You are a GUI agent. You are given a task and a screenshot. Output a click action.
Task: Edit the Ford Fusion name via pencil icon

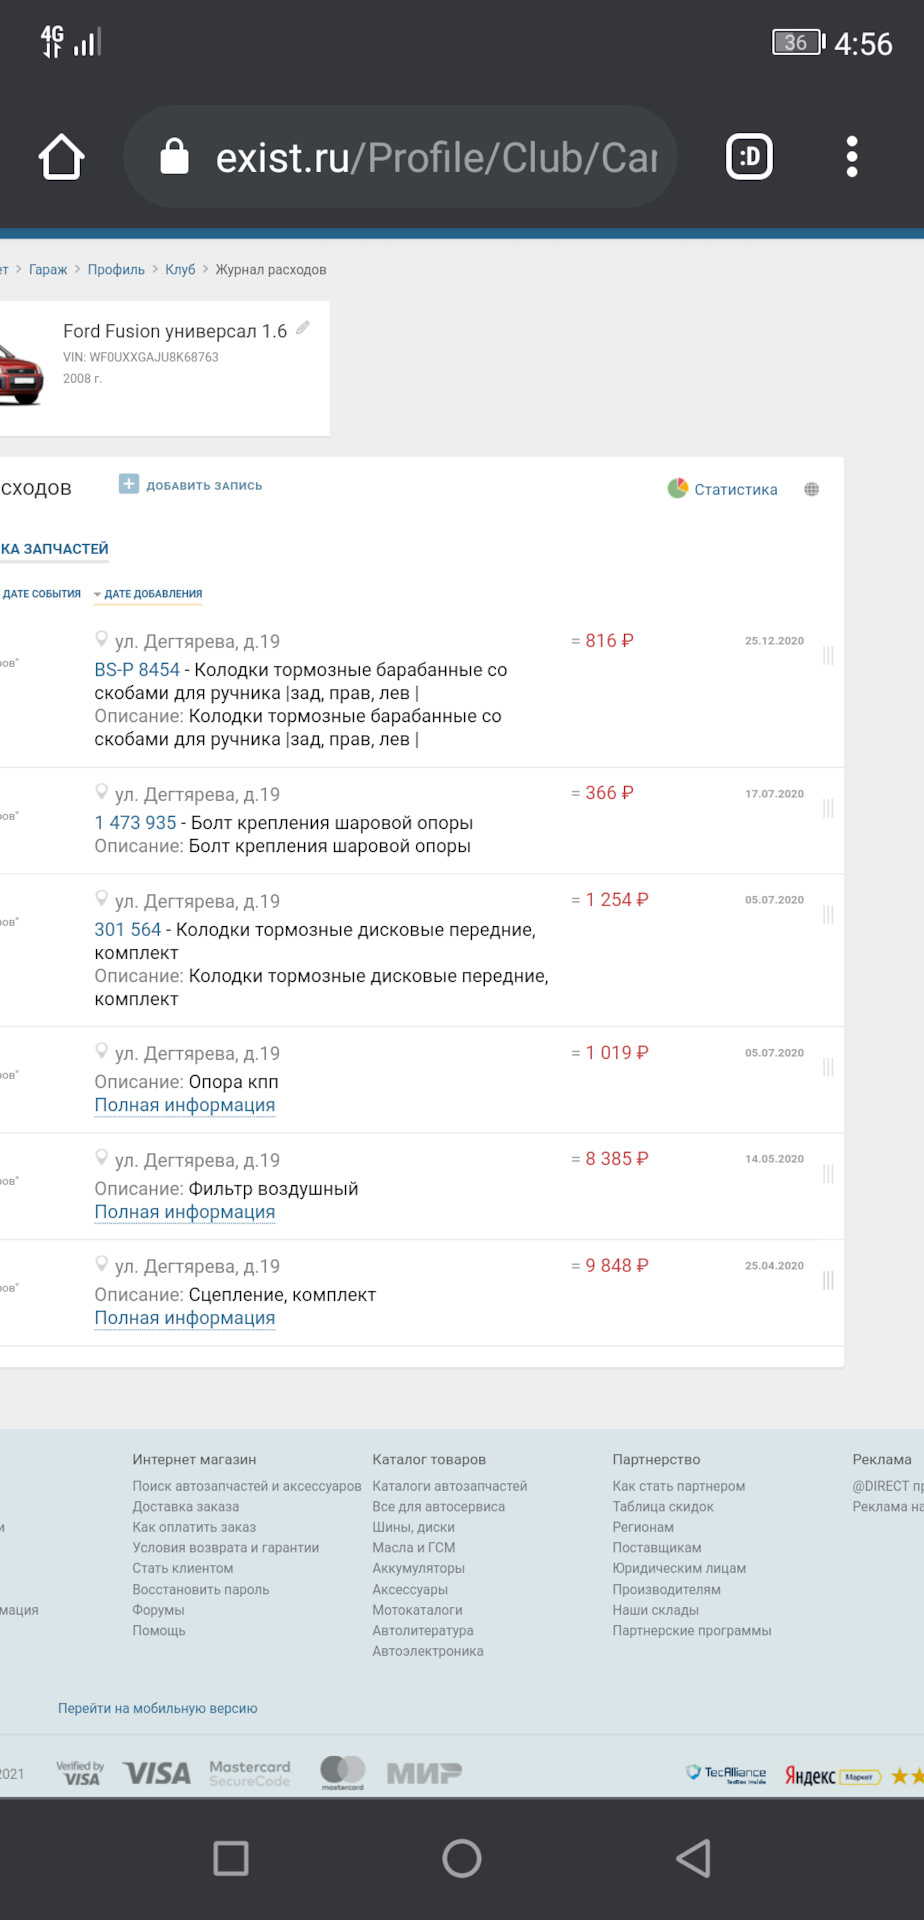click(x=303, y=327)
